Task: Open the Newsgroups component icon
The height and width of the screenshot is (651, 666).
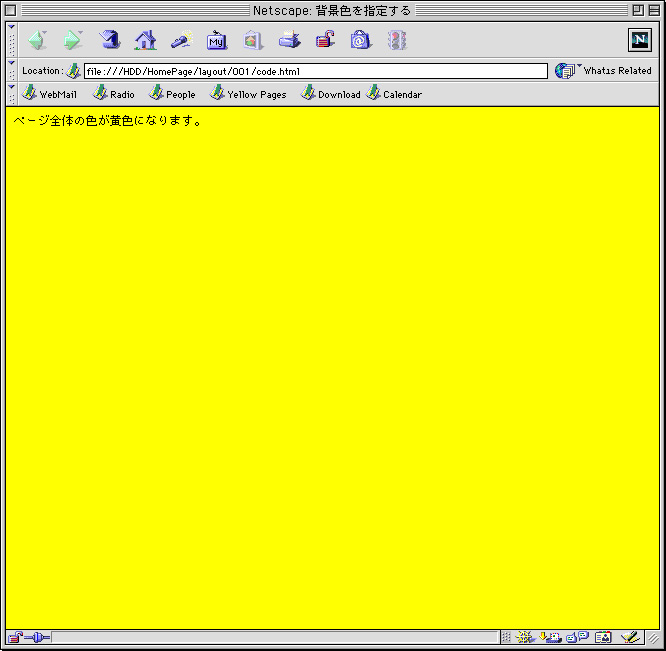Action: tap(578, 637)
